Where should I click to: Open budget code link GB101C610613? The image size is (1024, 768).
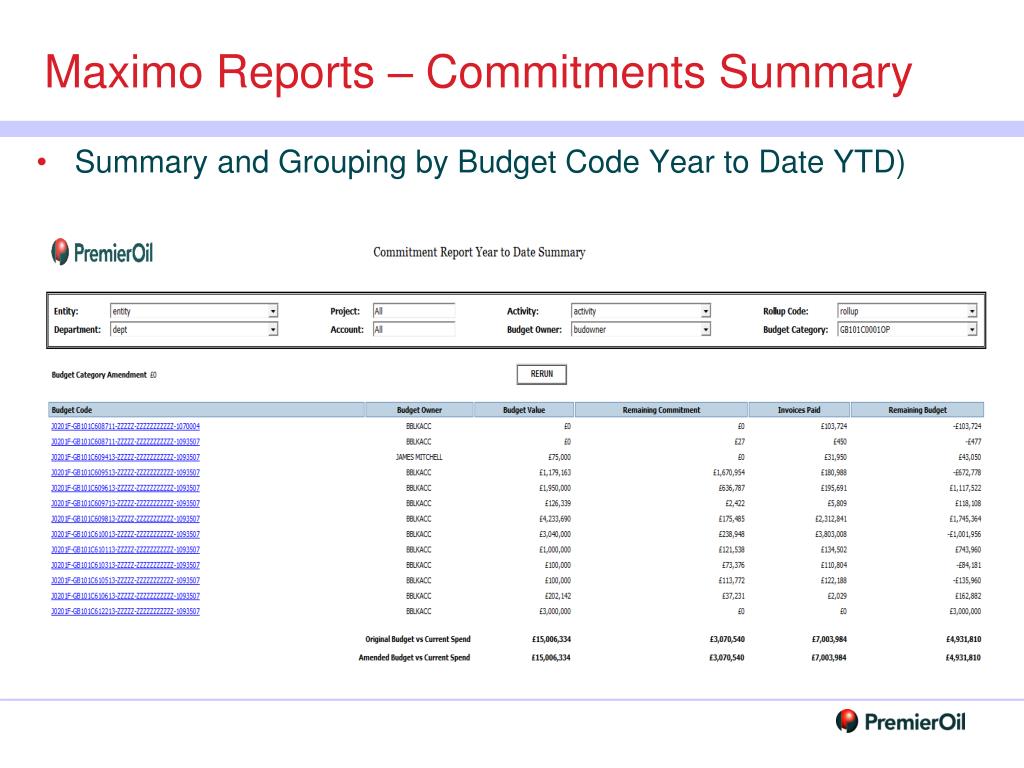coord(125,596)
